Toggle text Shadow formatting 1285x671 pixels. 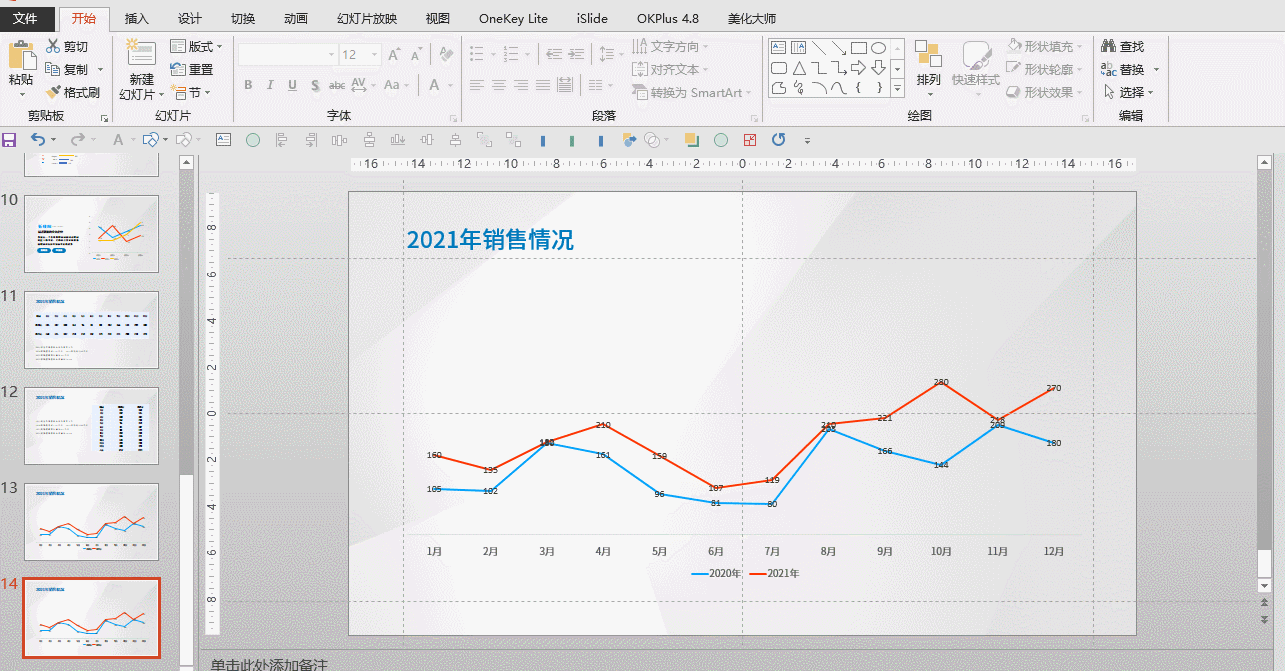(x=315, y=85)
